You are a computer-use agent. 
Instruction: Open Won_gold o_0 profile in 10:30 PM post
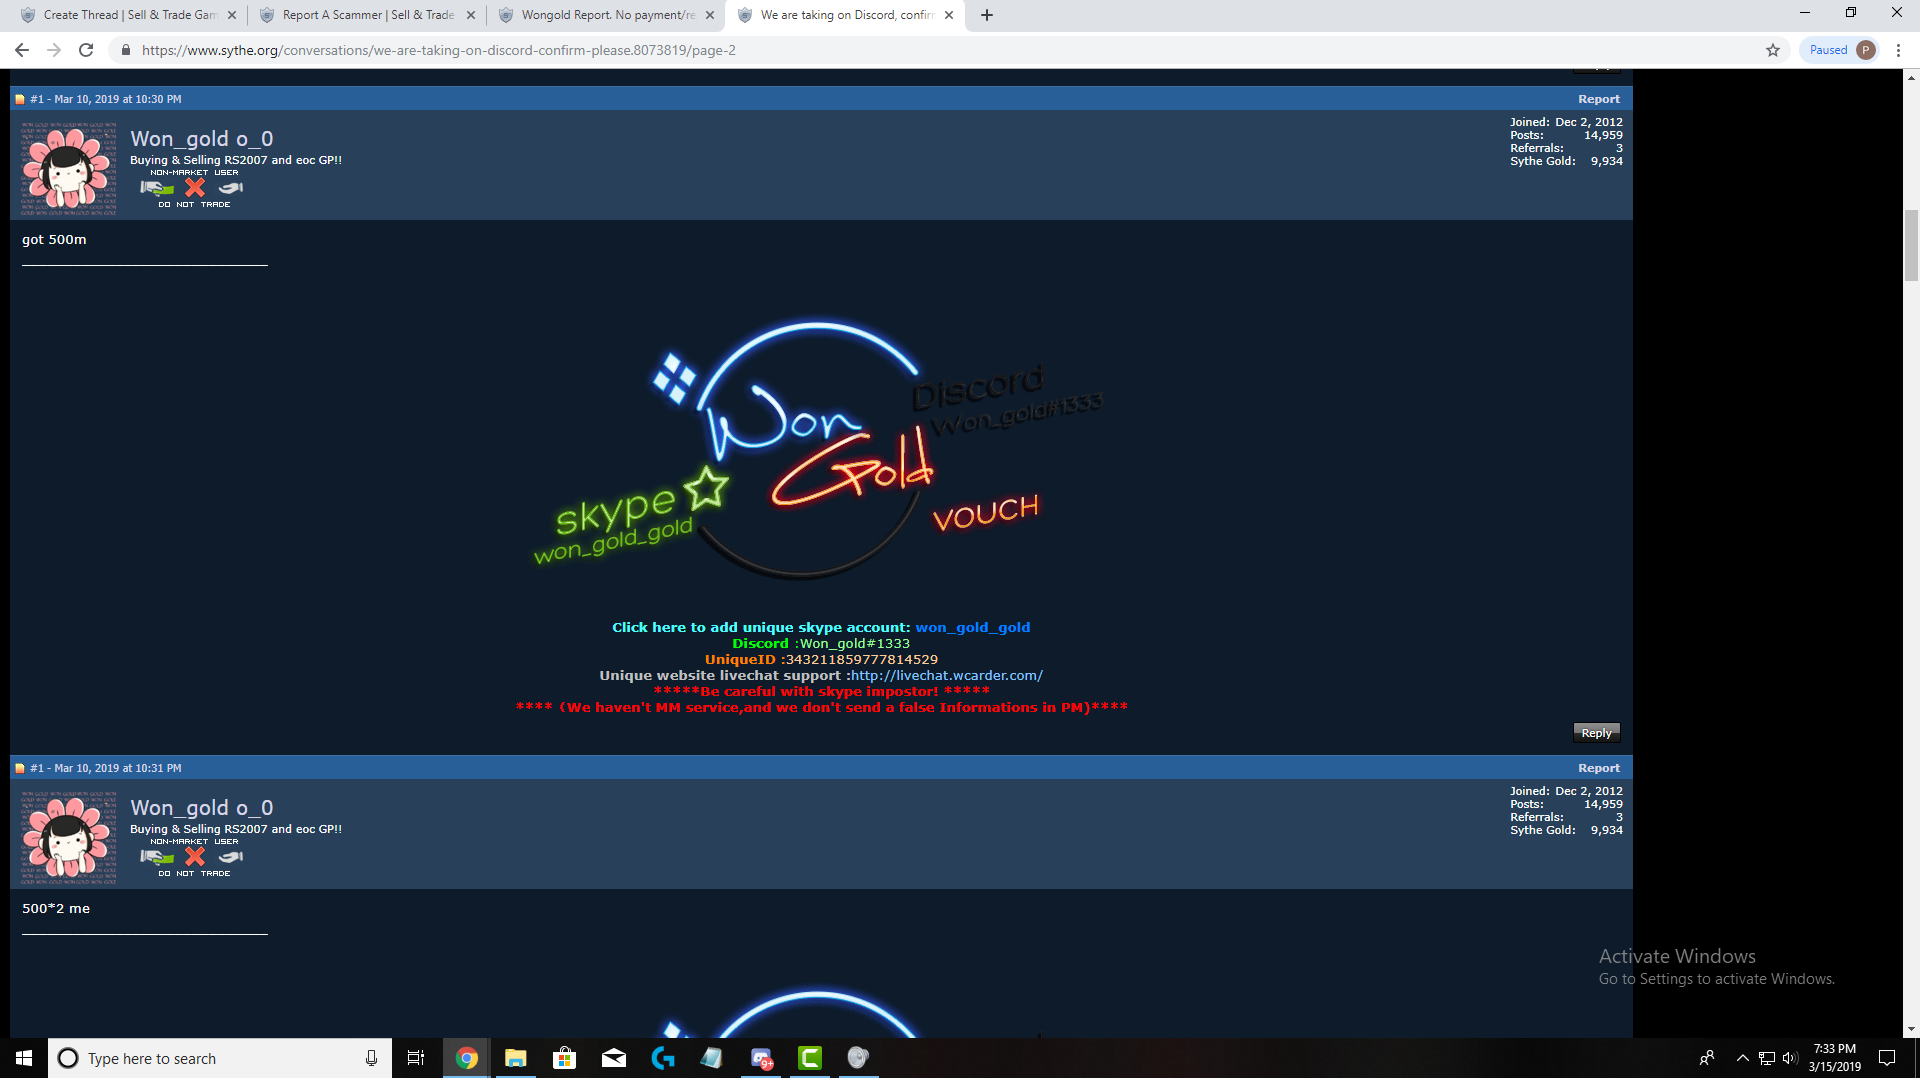click(201, 139)
